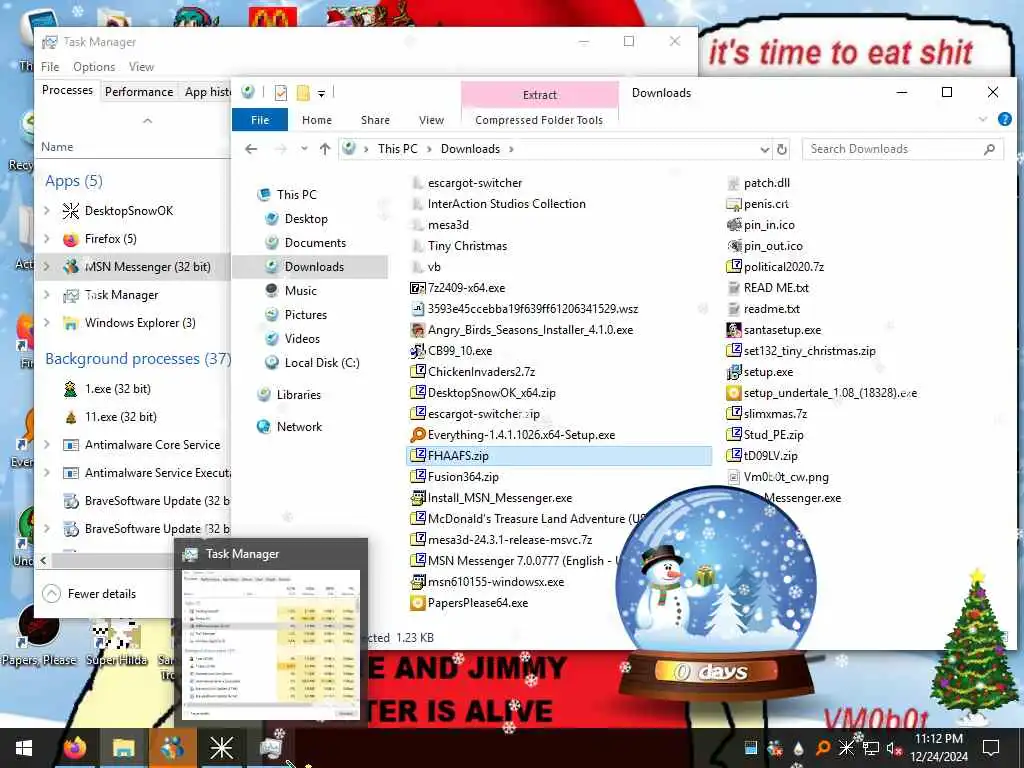This screenshot has width=1024, height=768.
Task: Select 1.exe (32 bit) background process
Action: 118,389
